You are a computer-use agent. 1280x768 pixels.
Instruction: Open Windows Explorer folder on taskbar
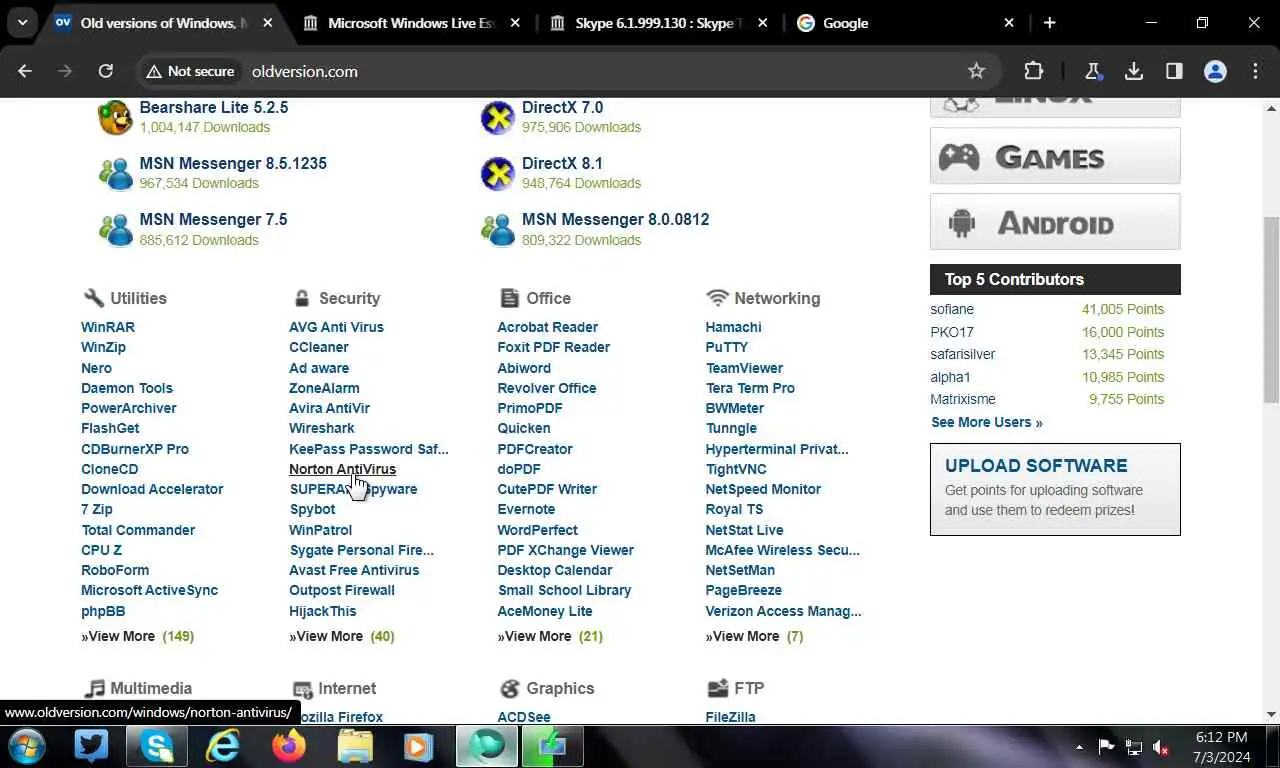[x=355, y=747]
